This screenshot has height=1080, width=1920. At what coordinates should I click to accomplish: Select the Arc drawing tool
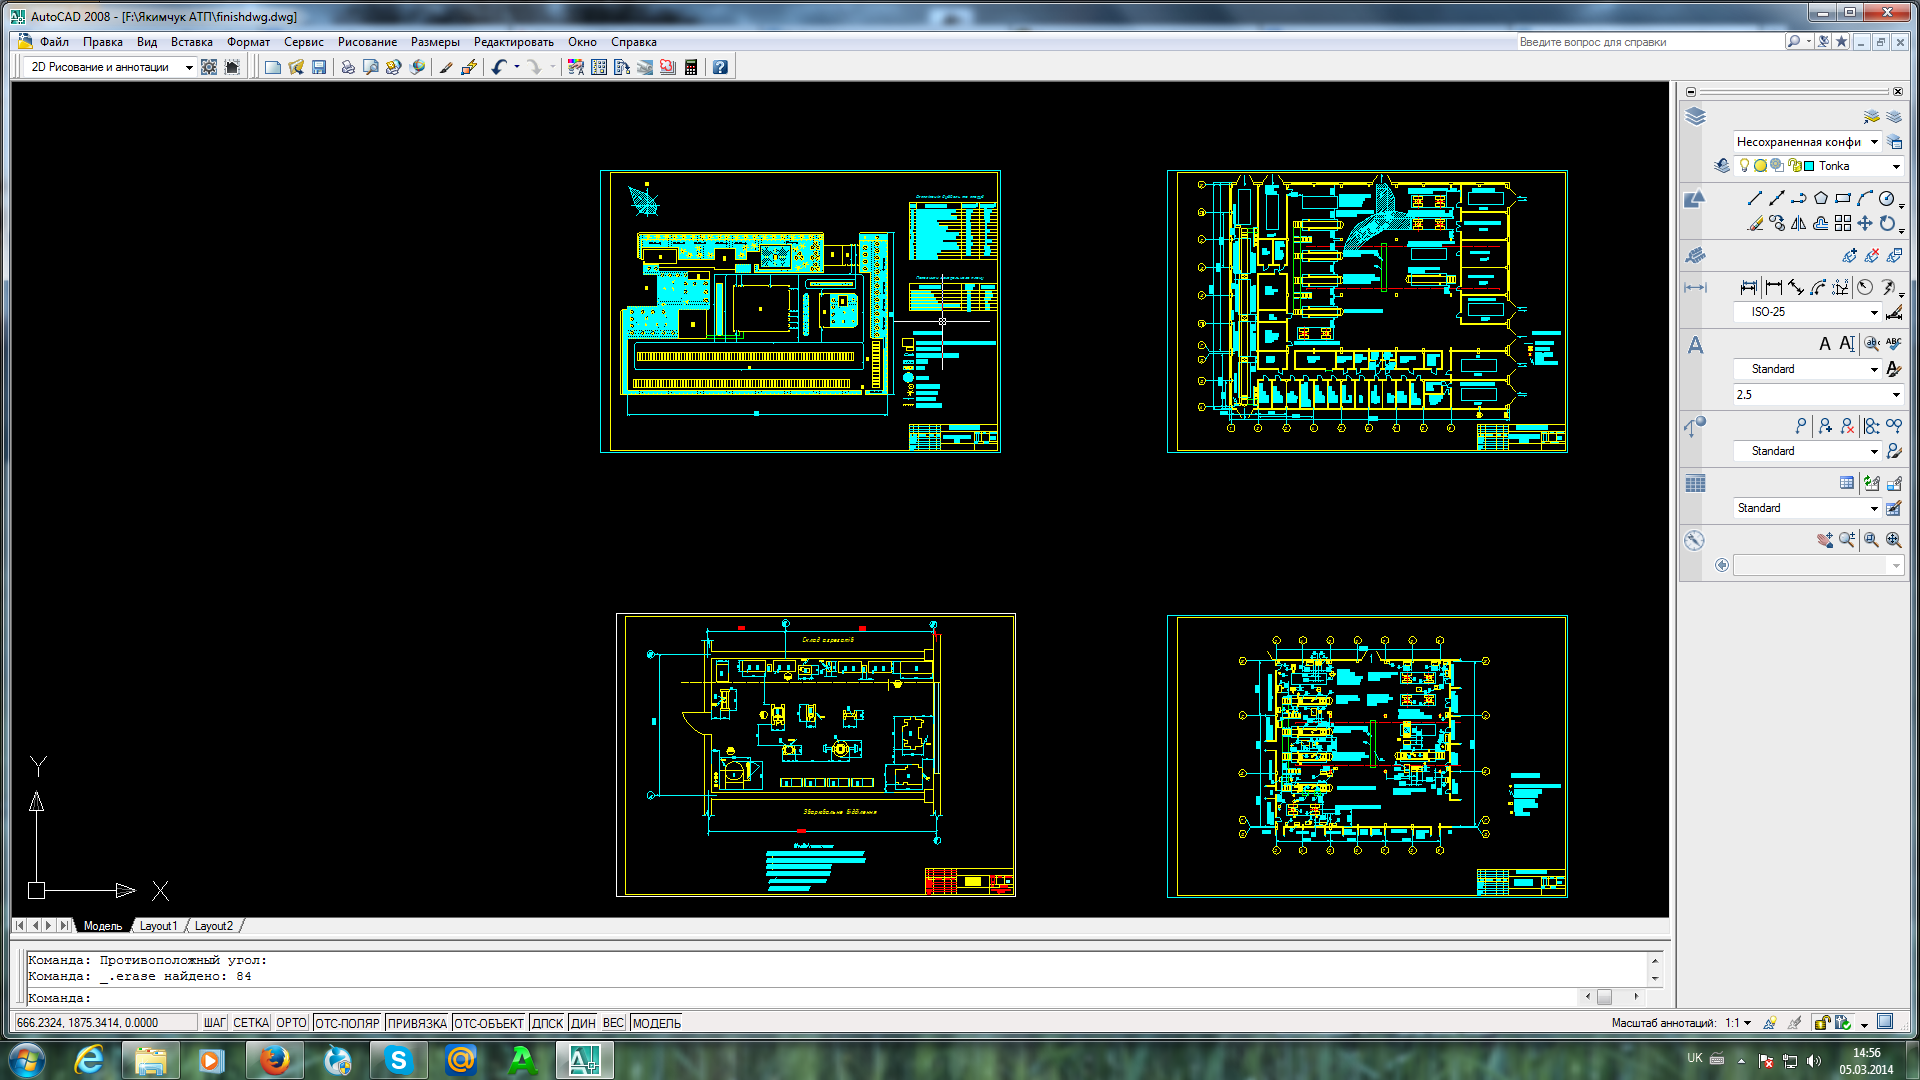[1865, 198]
